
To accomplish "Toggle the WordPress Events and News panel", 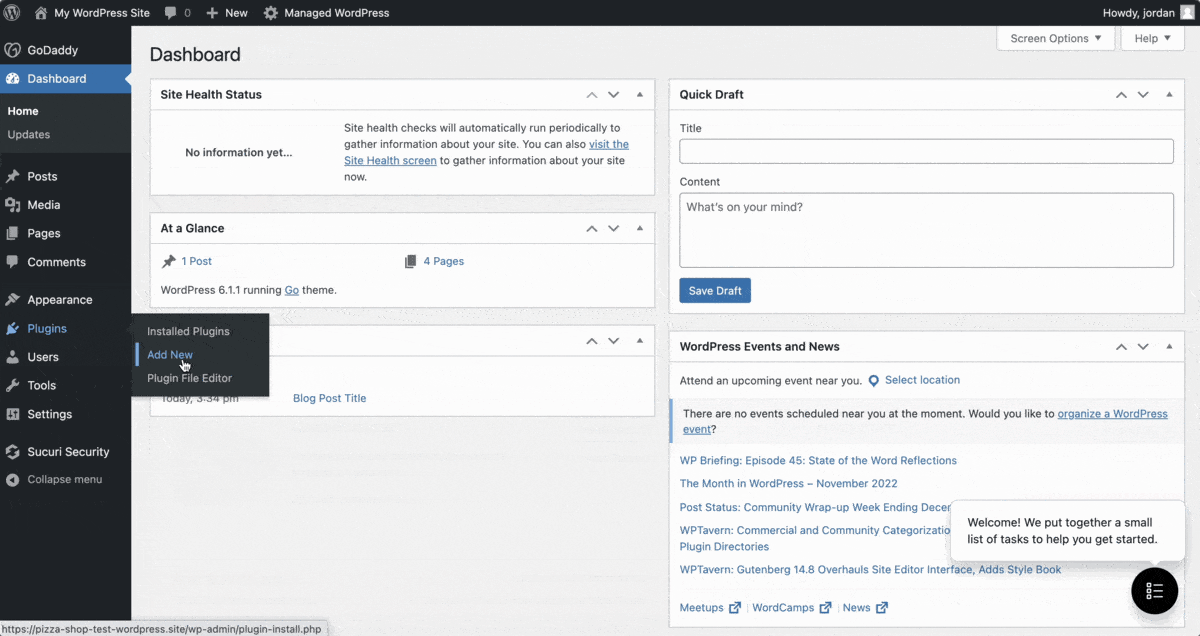I will (1169, 347).
